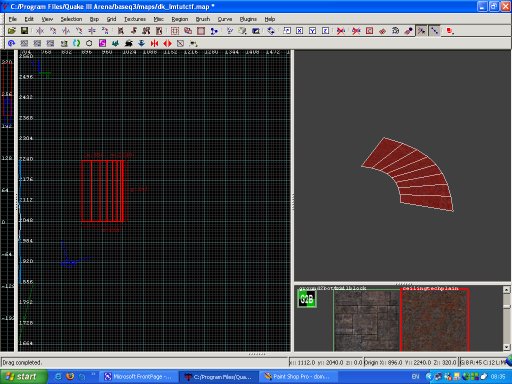512x384 pixels.
Task: Switch to Microsoft FrontPage in the taskbar
Action: point(139,377)
